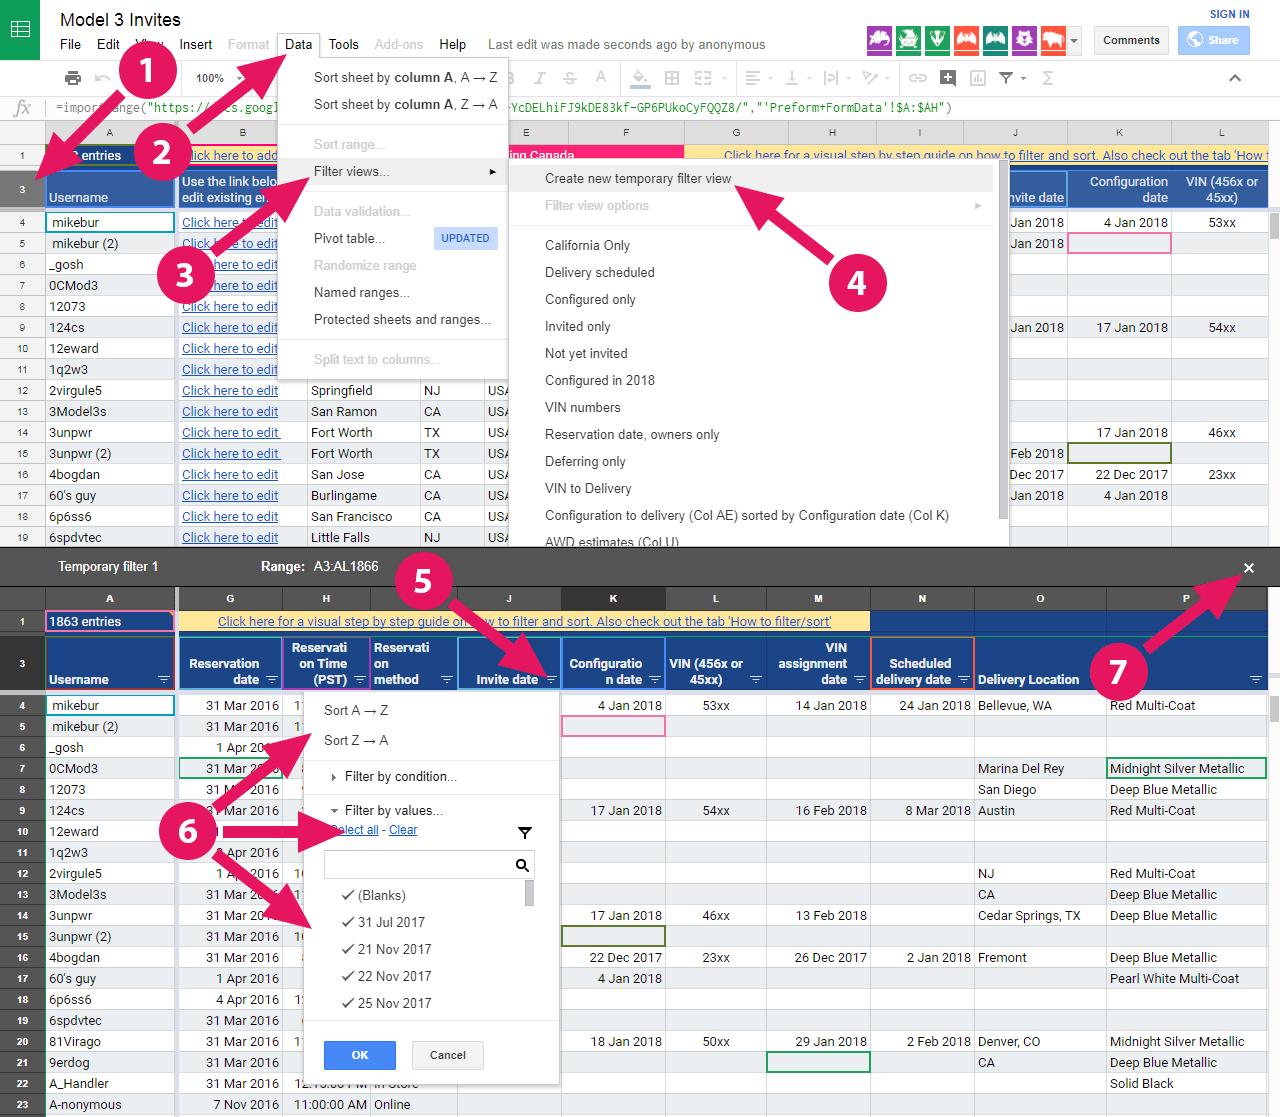Open filter icon on Username header
The width and height of the screenshot is (1280, 1117).
(164, 680)
